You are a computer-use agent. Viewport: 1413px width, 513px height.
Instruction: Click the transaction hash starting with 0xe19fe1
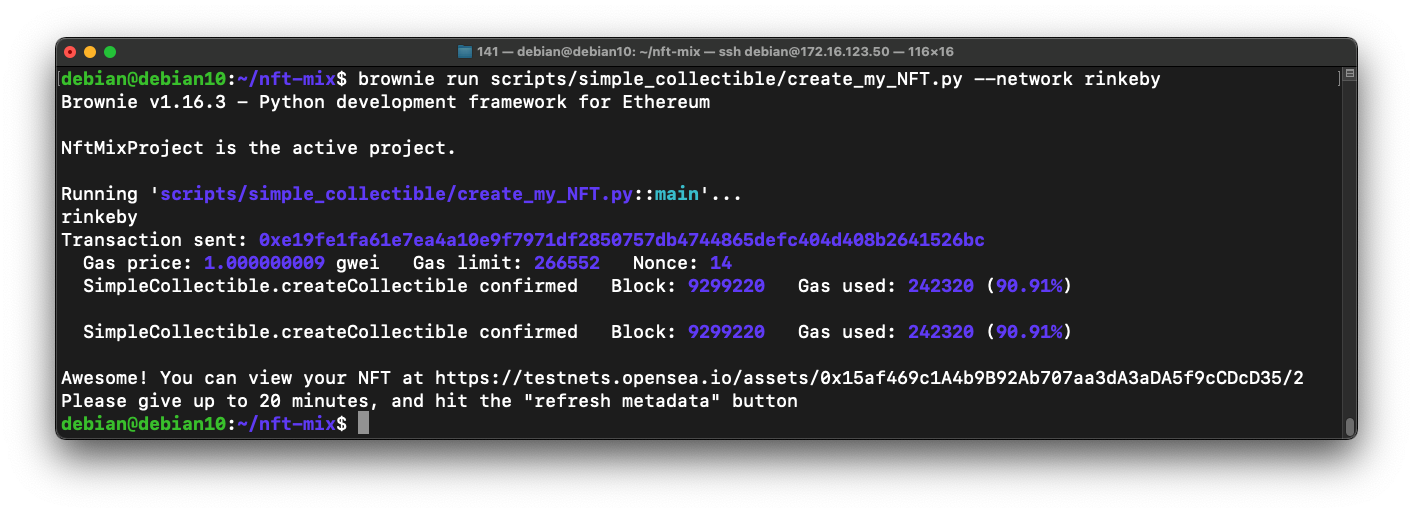[x=621, y=240]
